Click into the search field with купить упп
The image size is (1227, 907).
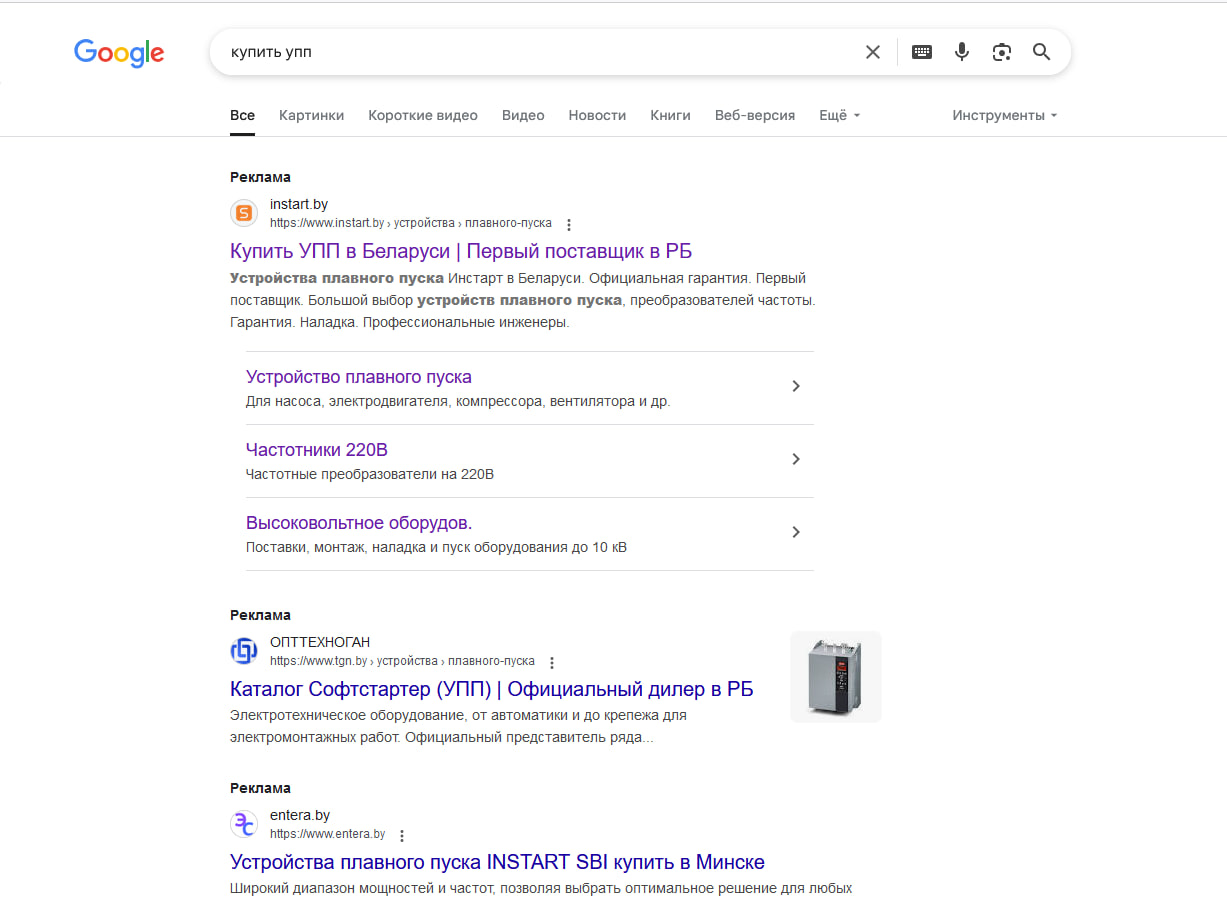click(540, 52)
